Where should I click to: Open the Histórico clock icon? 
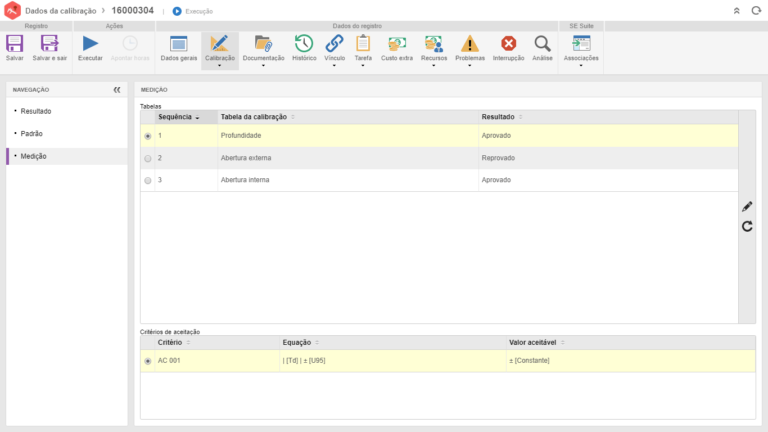[304, 44]
